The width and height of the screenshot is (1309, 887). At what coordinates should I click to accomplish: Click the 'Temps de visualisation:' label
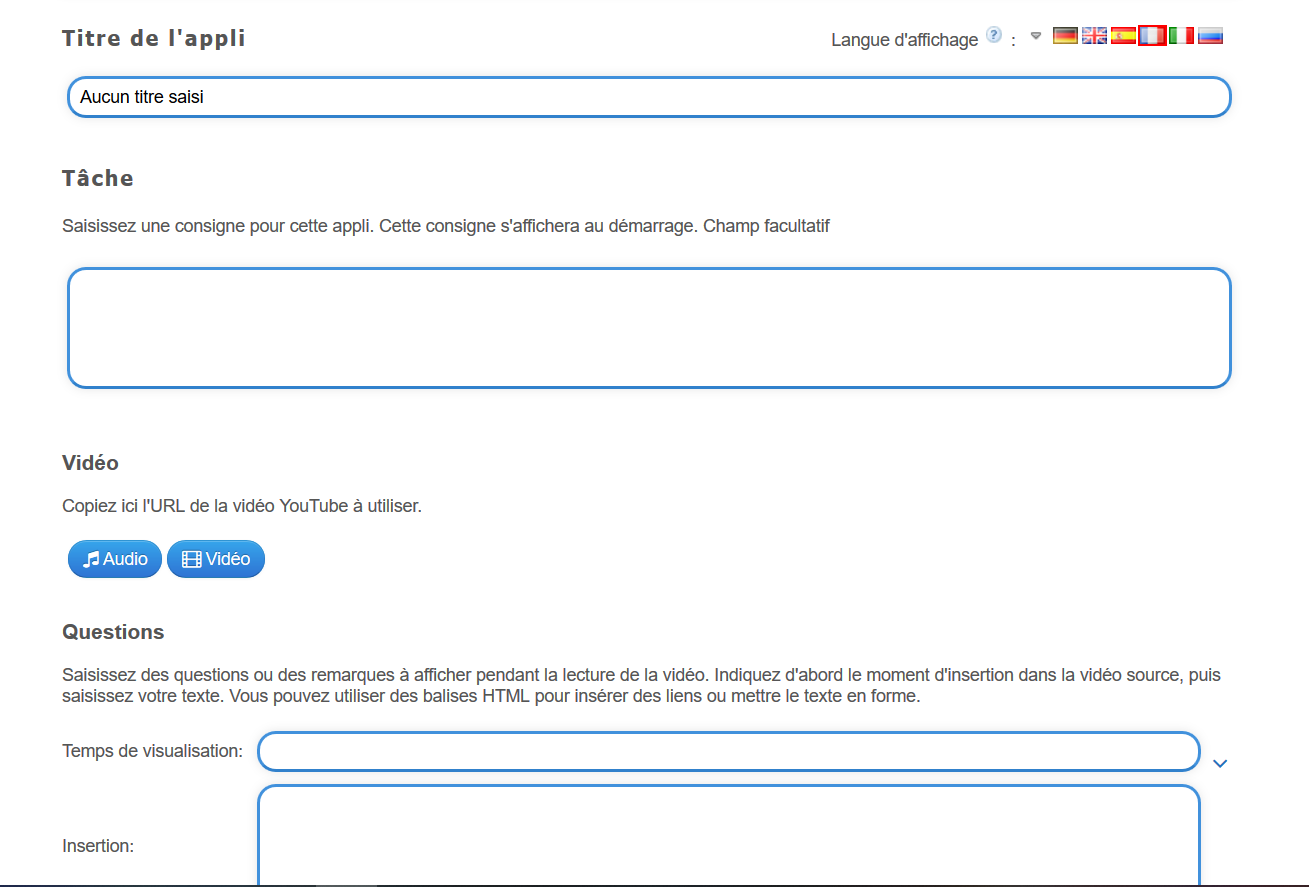click(x=152, y=750)
